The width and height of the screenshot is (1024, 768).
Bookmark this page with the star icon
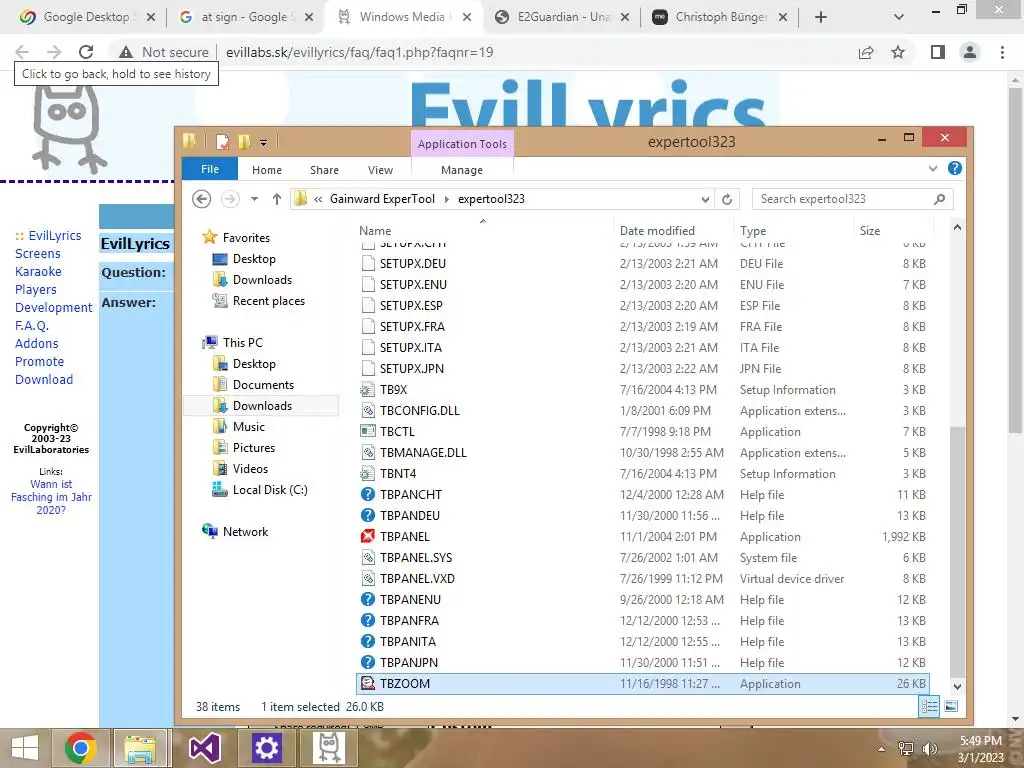tap(898, 52)
